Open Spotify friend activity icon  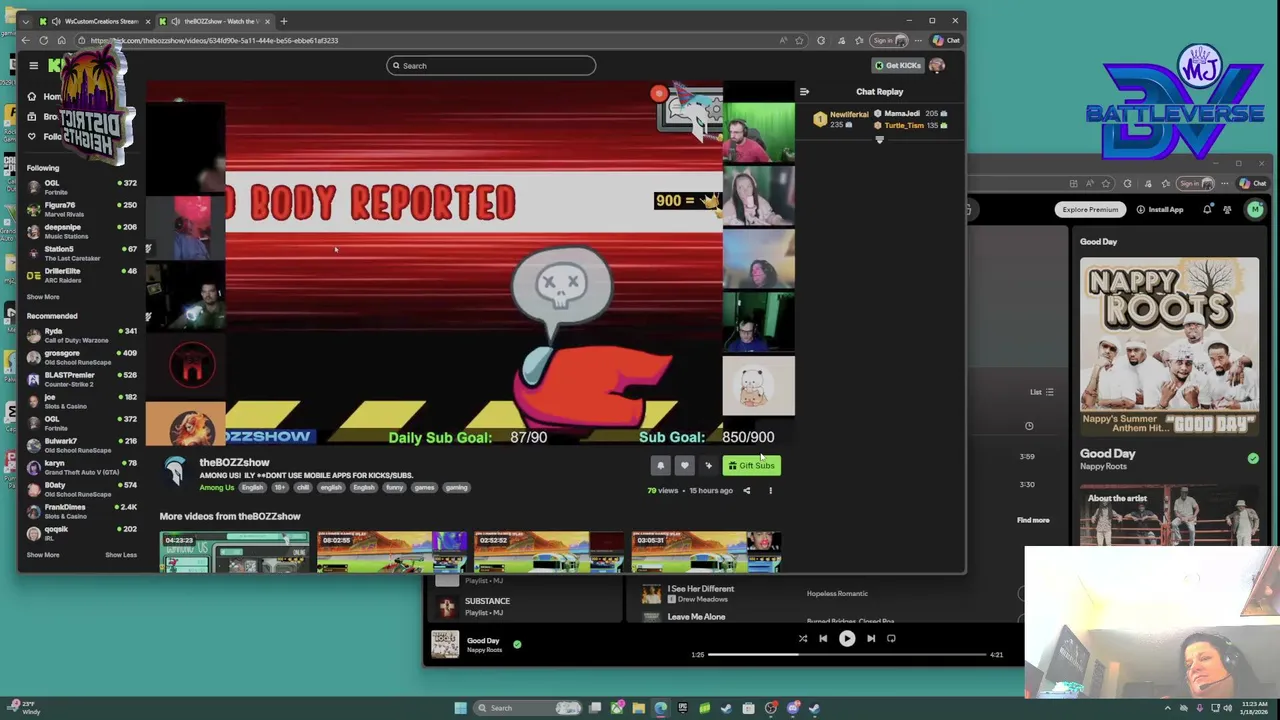click(x=1227, y=210)
